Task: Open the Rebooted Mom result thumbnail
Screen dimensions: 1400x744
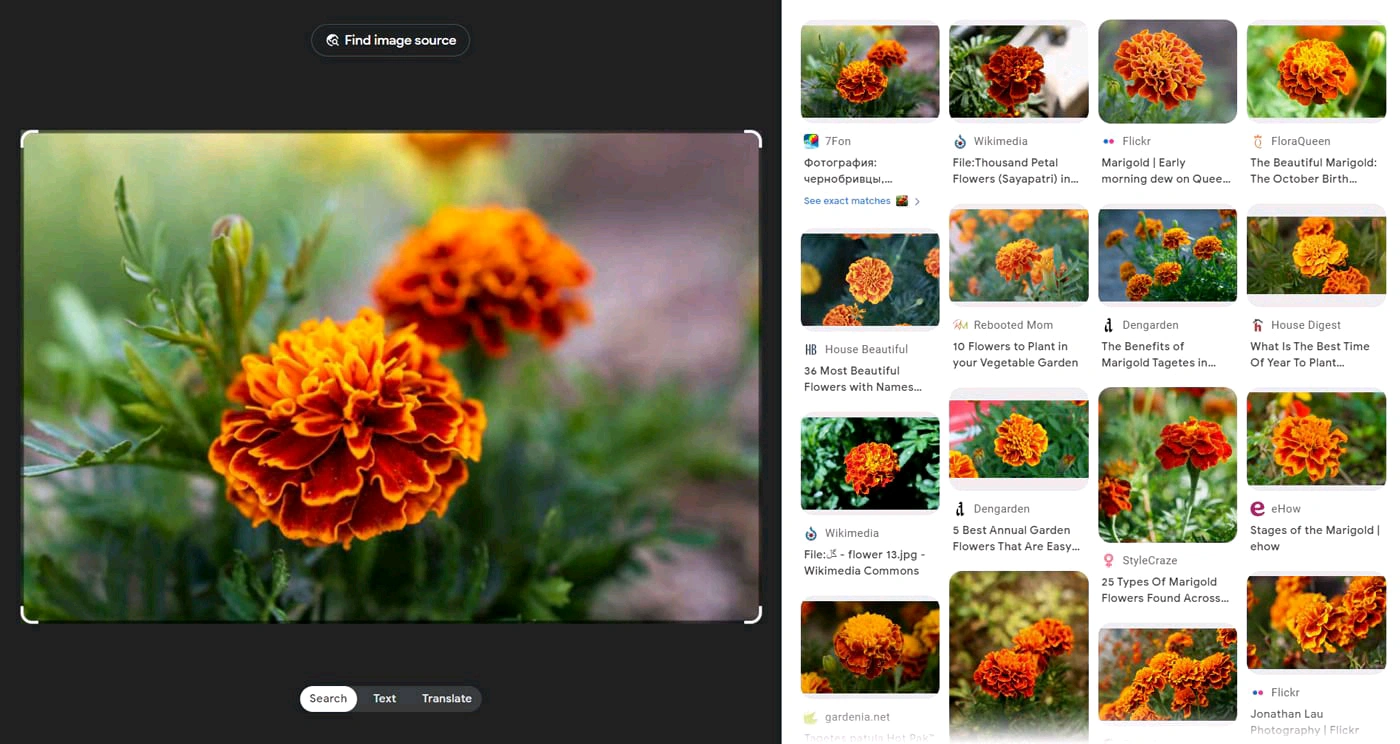Action: (x=1018, y=255)
